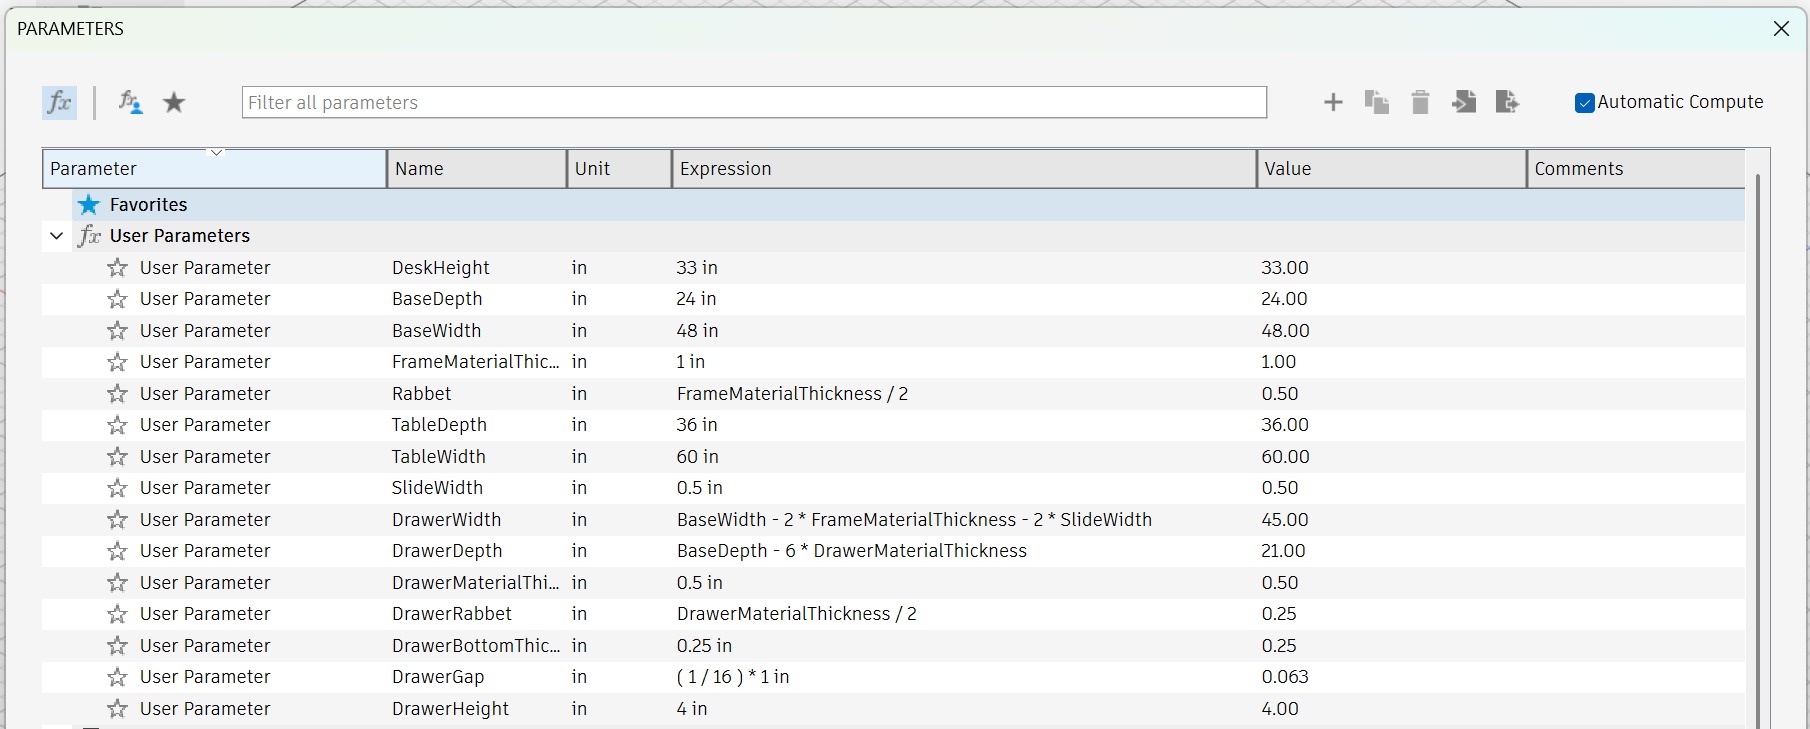1810x729 pixels.
Task: Click the Filter all parameters search field
Action: point(753,102)
